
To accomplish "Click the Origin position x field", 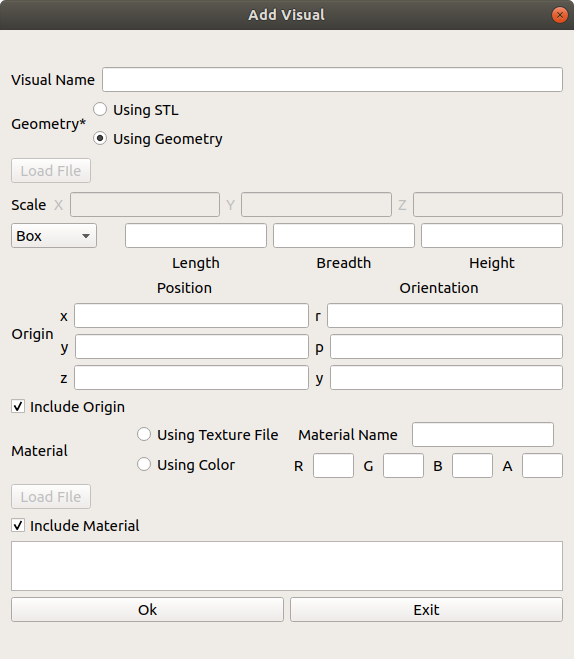I will tap(192, 316).
